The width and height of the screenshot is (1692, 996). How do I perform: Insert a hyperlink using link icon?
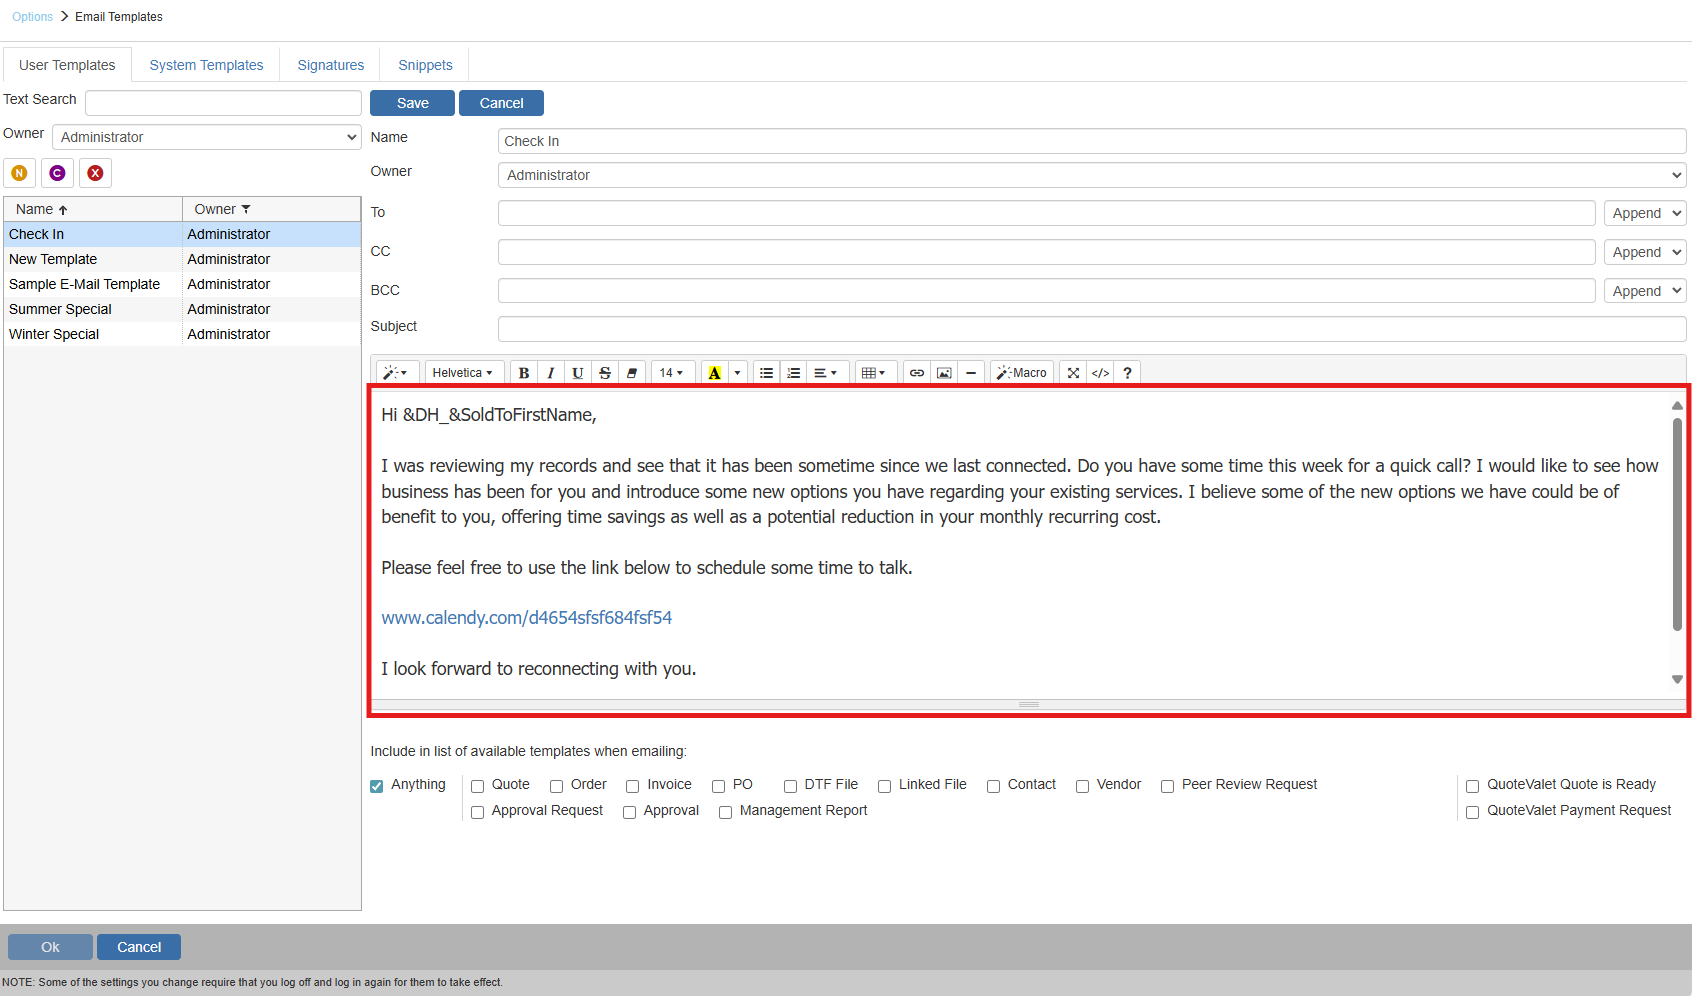(x=916, y=373)
